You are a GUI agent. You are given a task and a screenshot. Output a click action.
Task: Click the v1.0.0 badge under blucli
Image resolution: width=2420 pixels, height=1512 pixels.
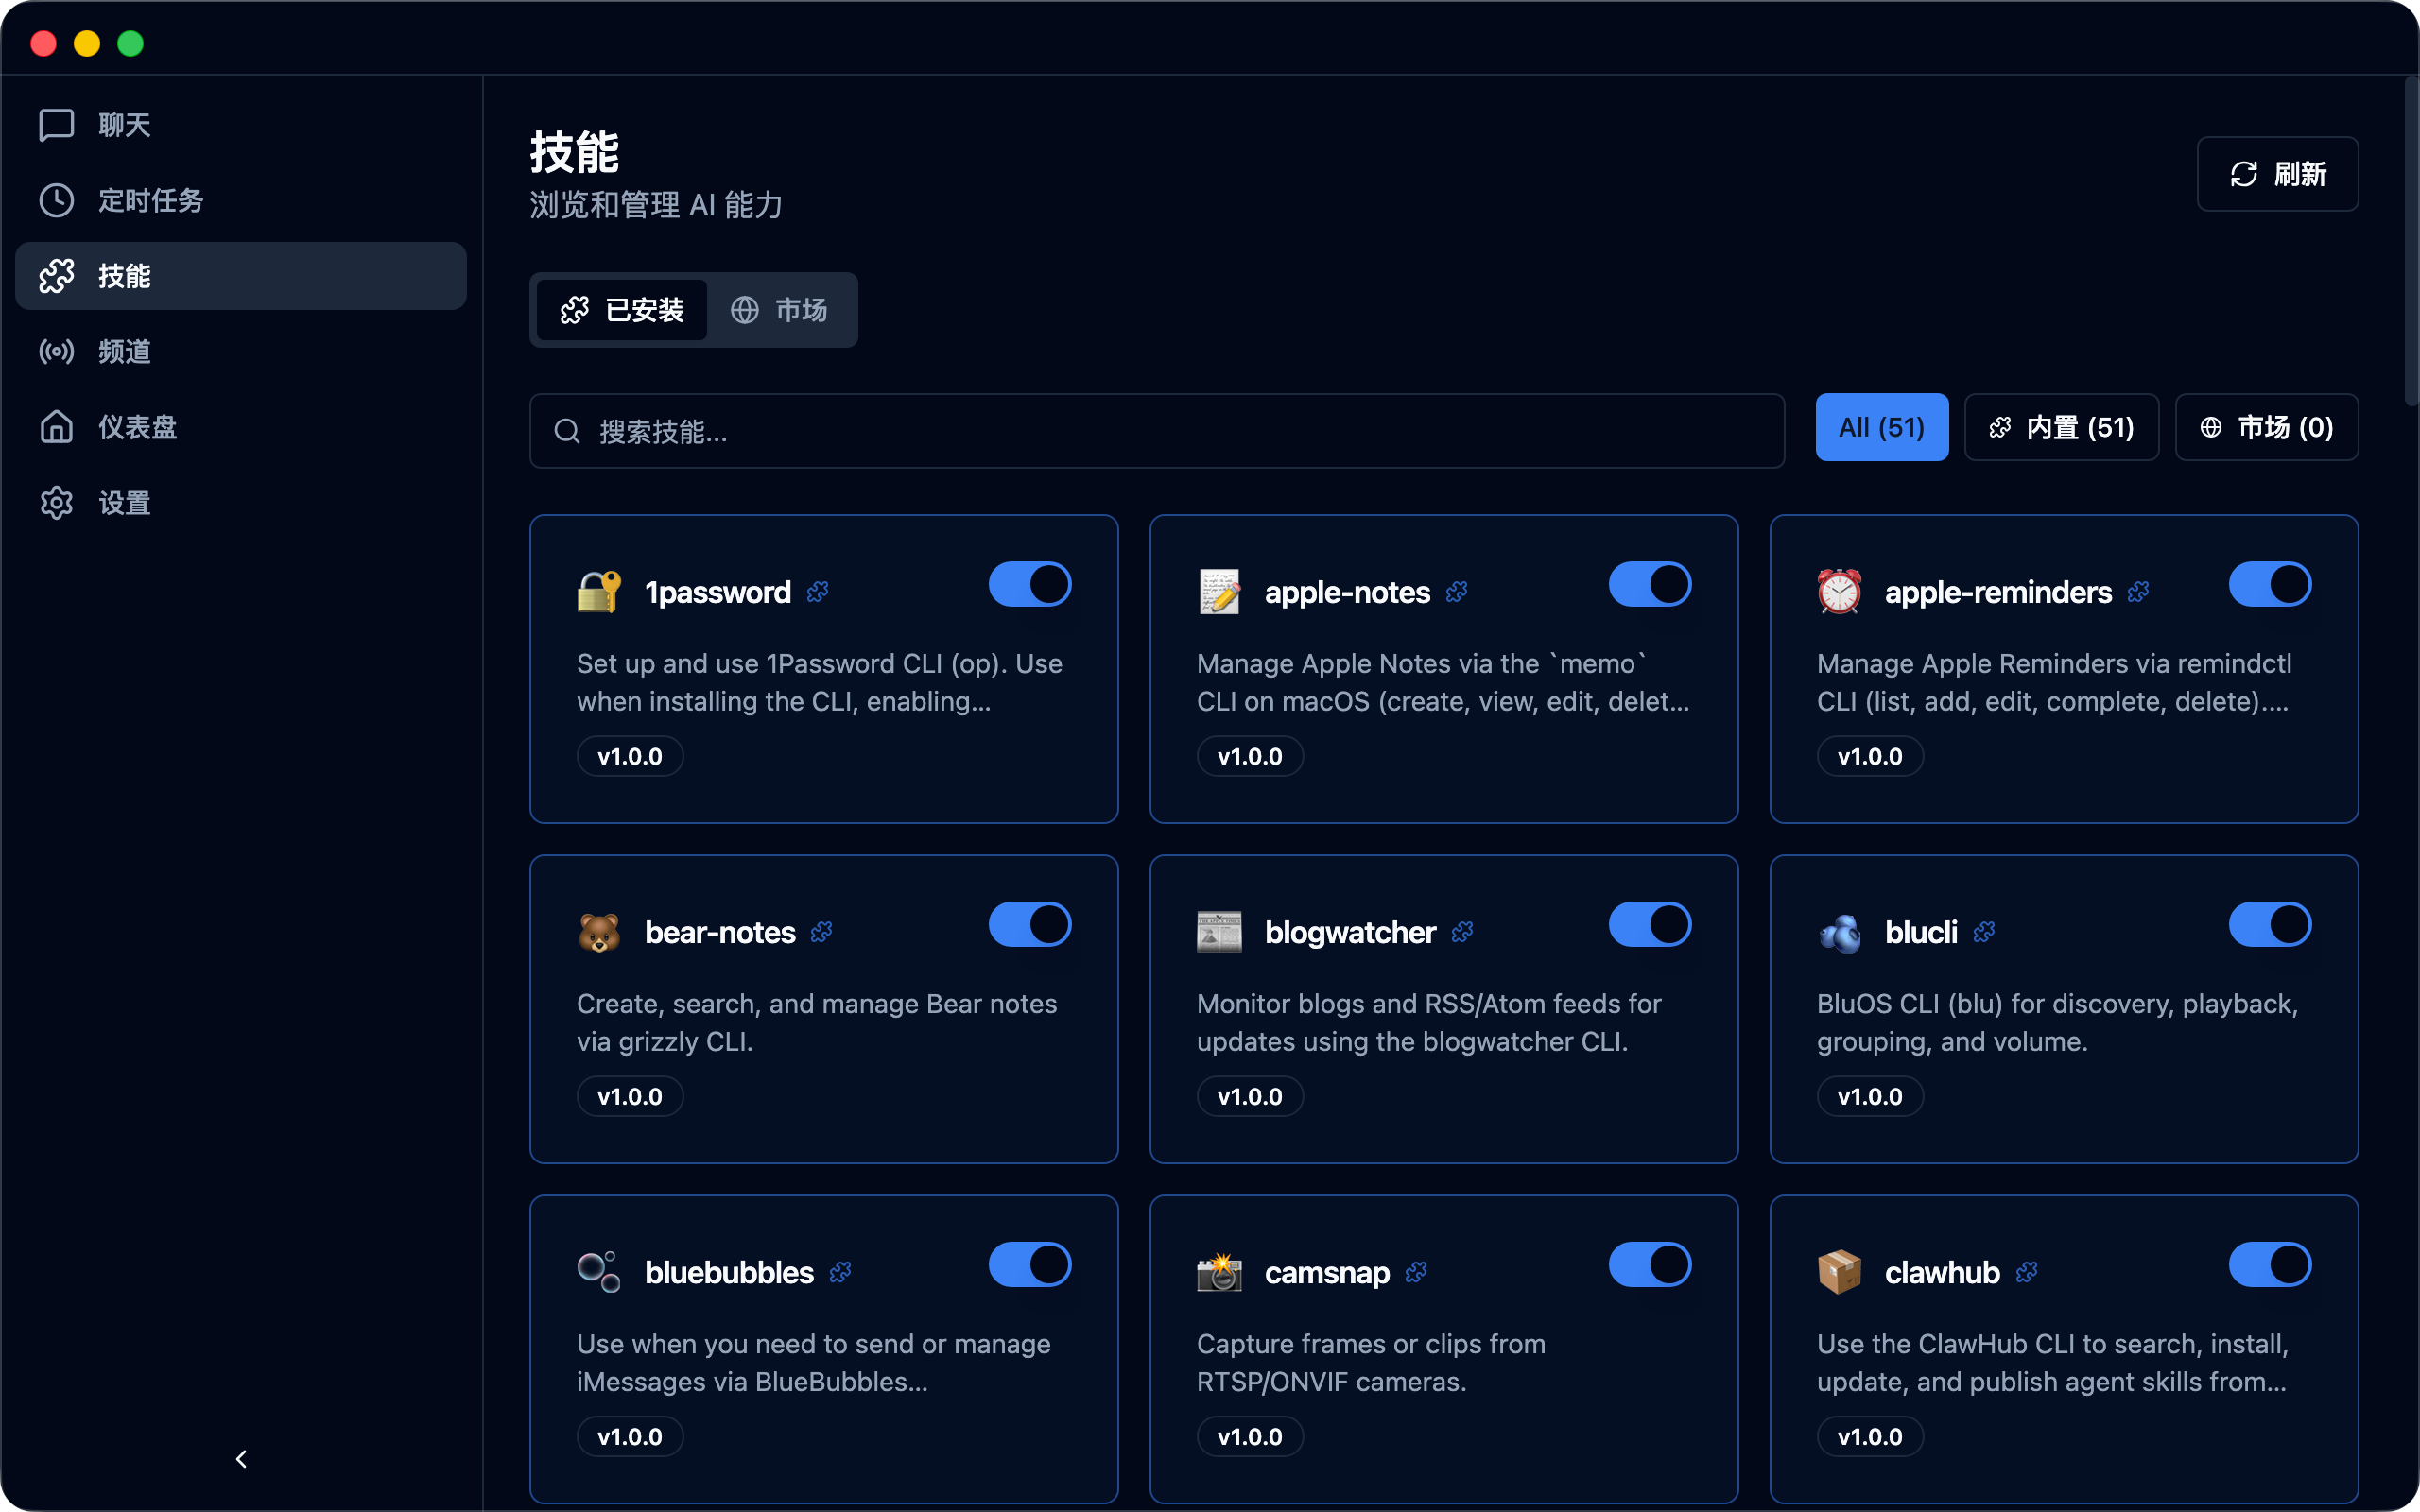pyautogui.click(x=1869, y=1096)
